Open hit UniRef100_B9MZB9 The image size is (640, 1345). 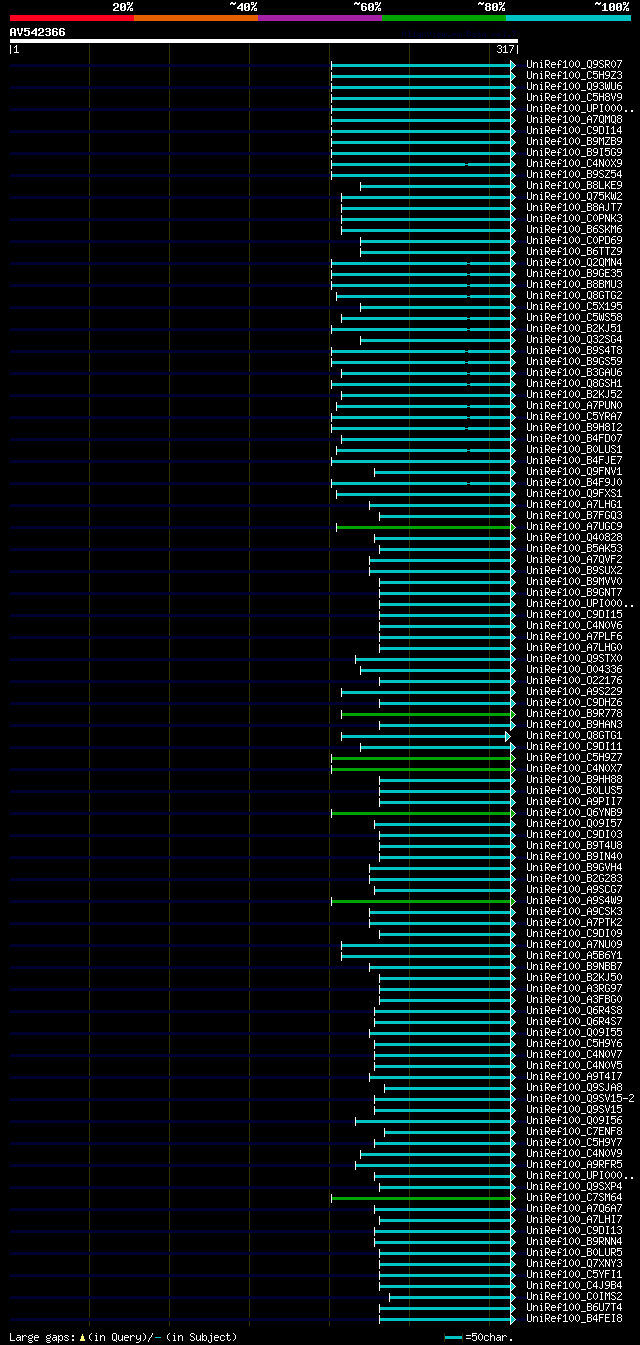click(x=573, y=142)
